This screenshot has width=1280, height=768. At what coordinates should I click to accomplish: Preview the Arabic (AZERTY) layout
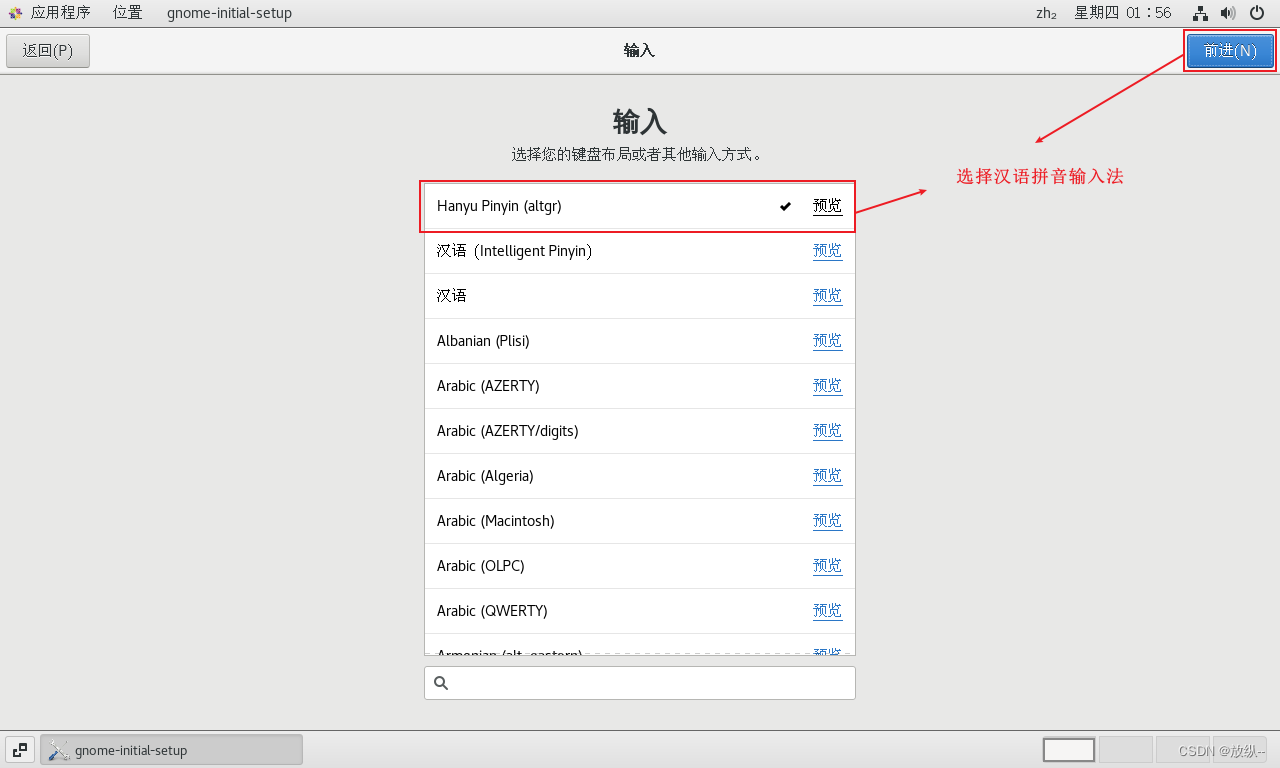pos(827,386)
